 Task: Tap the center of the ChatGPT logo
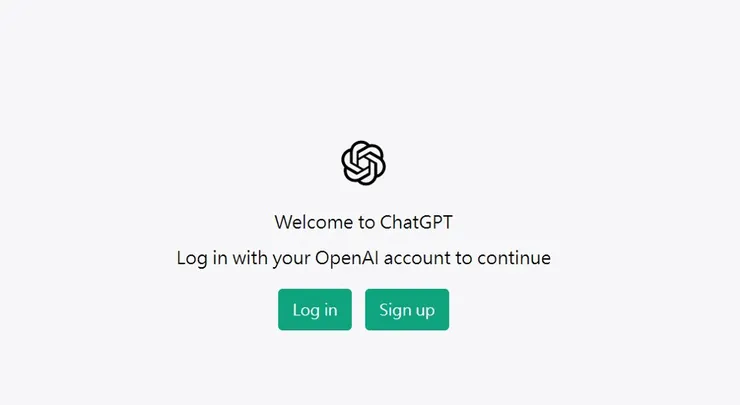pos(363,163)
